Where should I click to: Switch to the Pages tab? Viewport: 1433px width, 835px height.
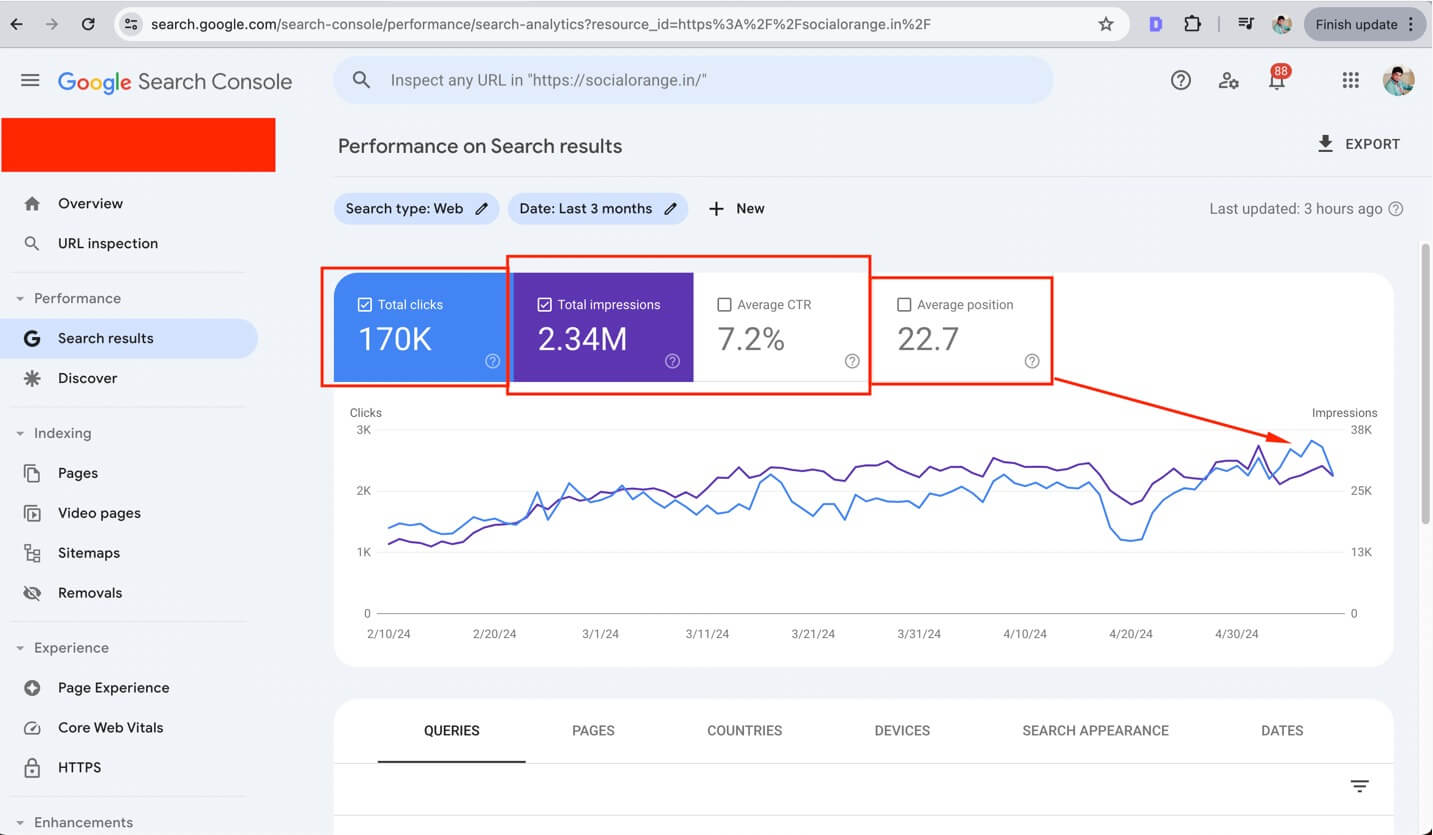coord(593,731)
